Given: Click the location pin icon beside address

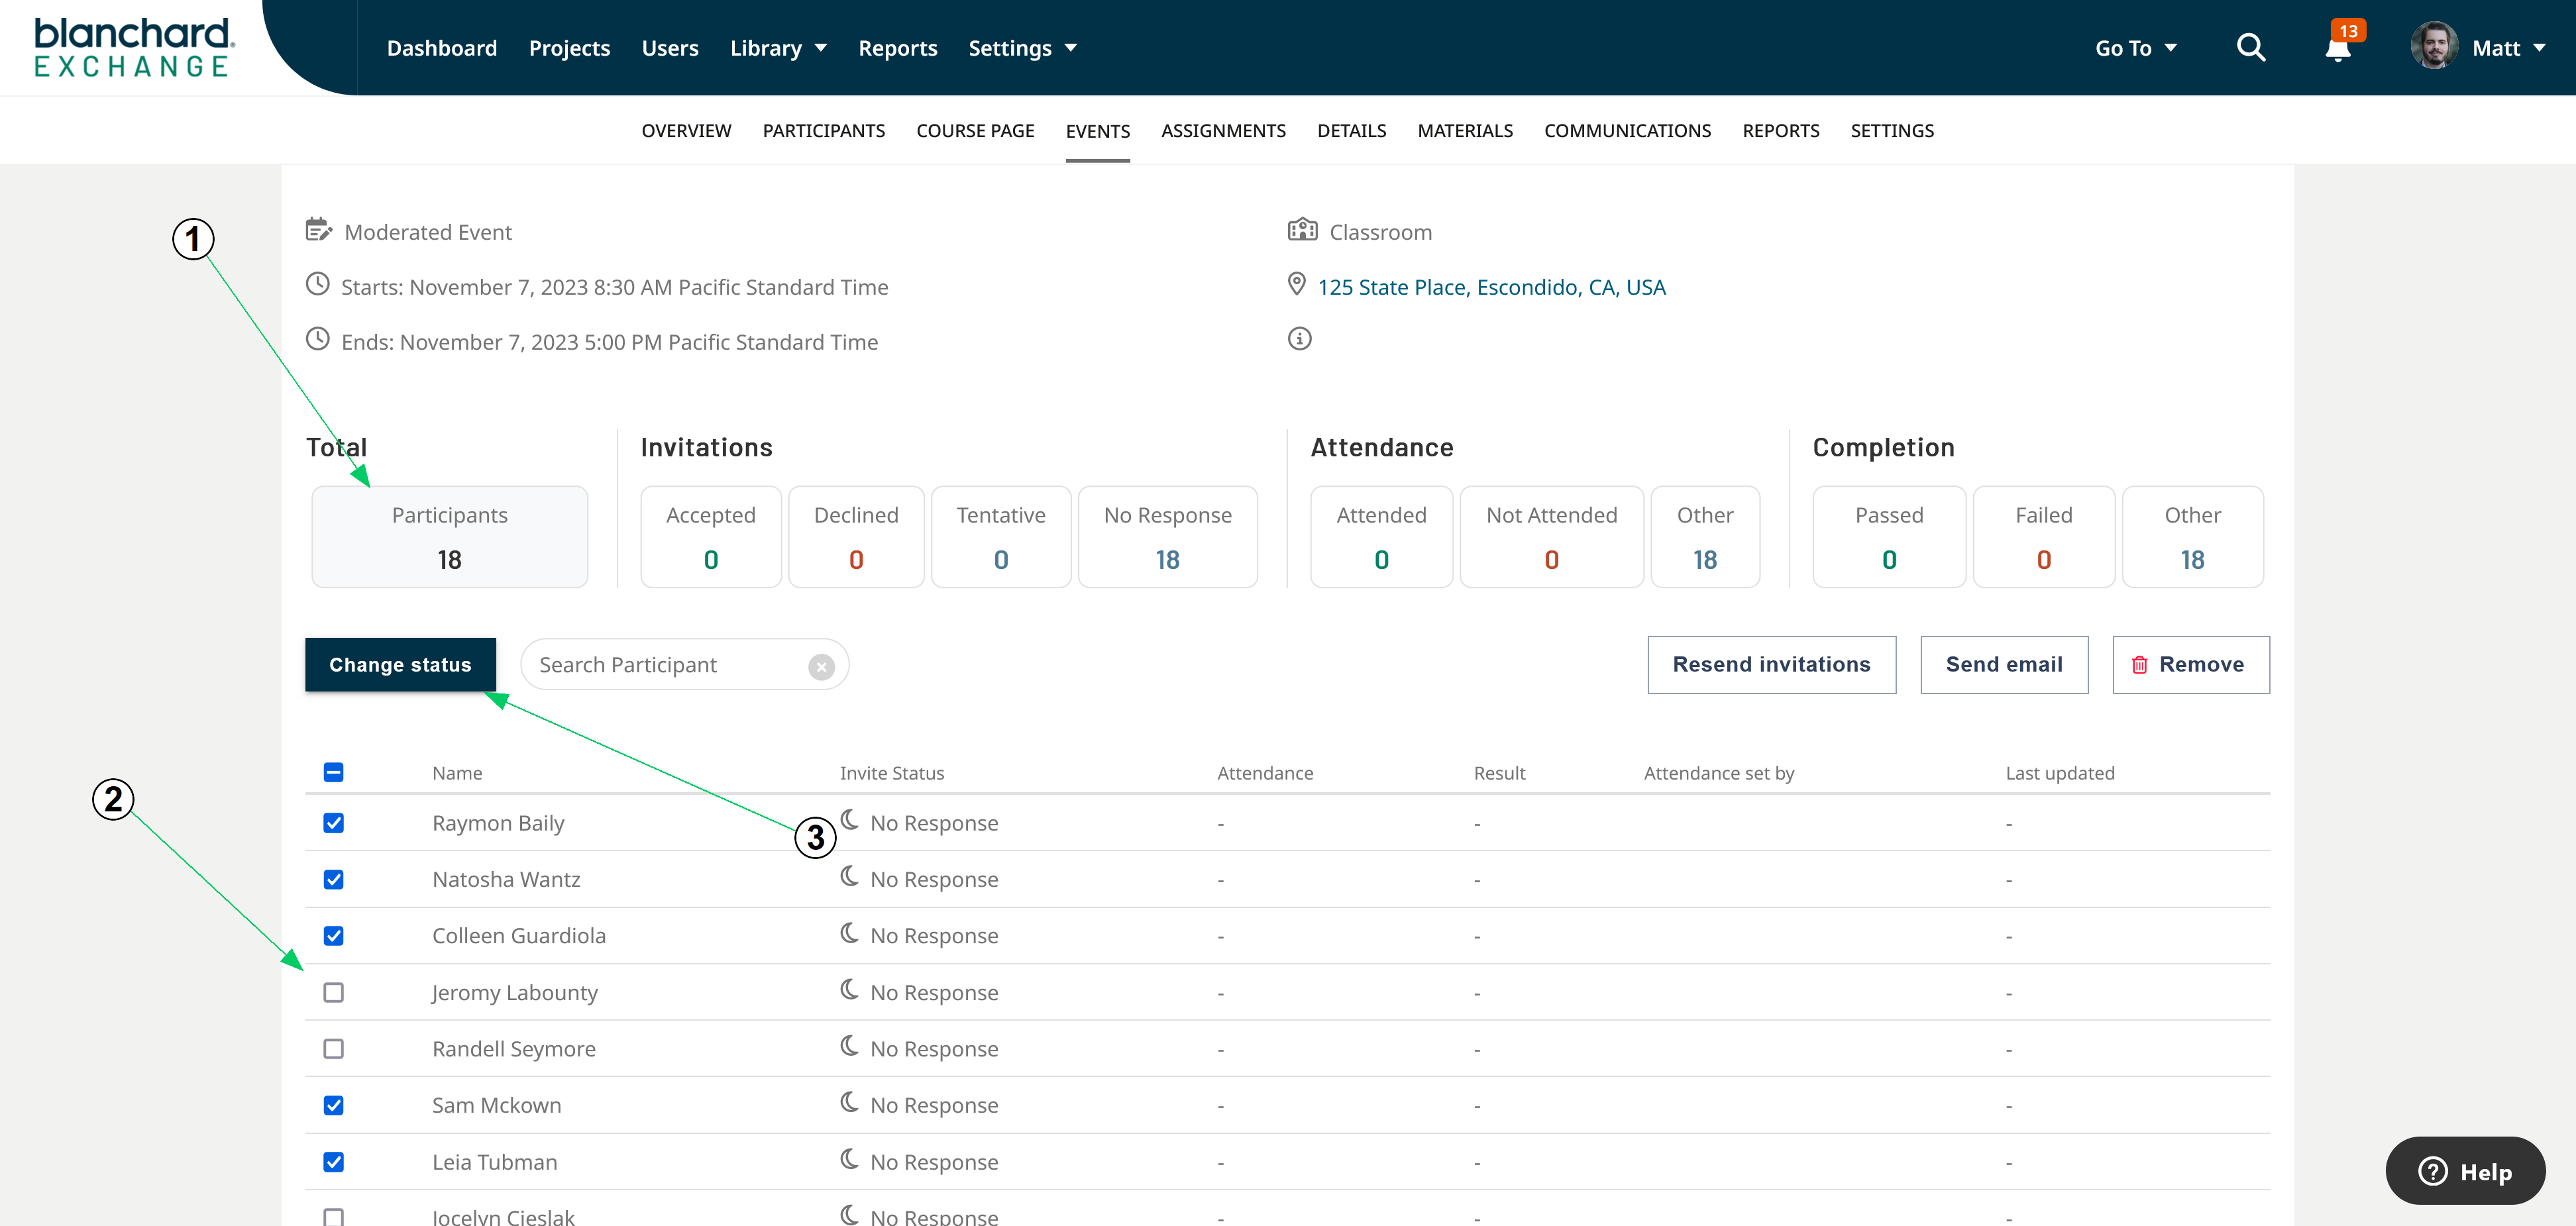Looking at the screenshot, I should 1297,285.
